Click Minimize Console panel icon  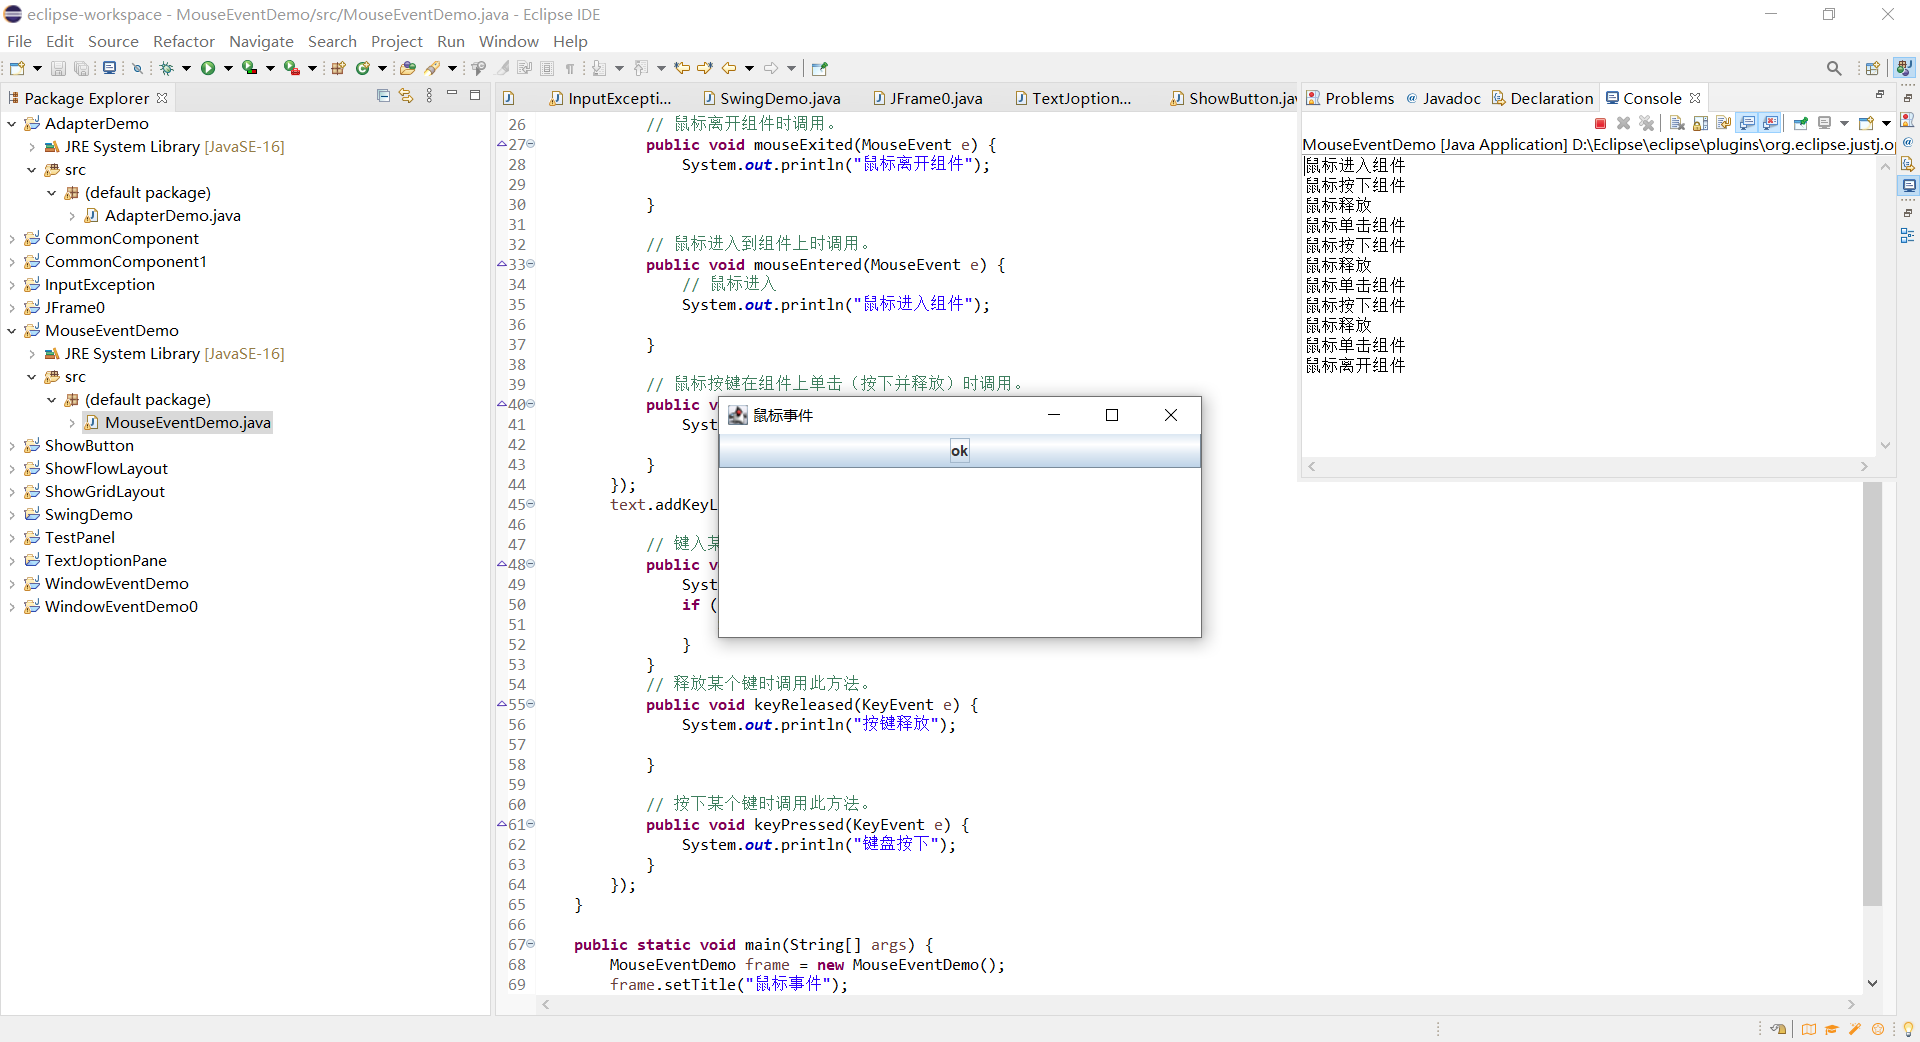(x=1879, y=95)
